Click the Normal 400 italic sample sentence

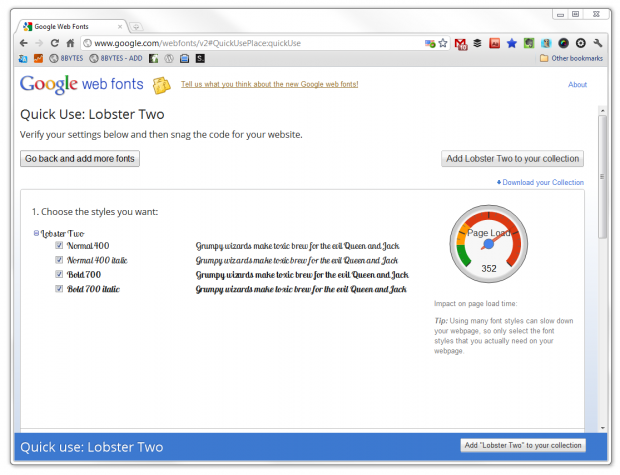(297, 260)
